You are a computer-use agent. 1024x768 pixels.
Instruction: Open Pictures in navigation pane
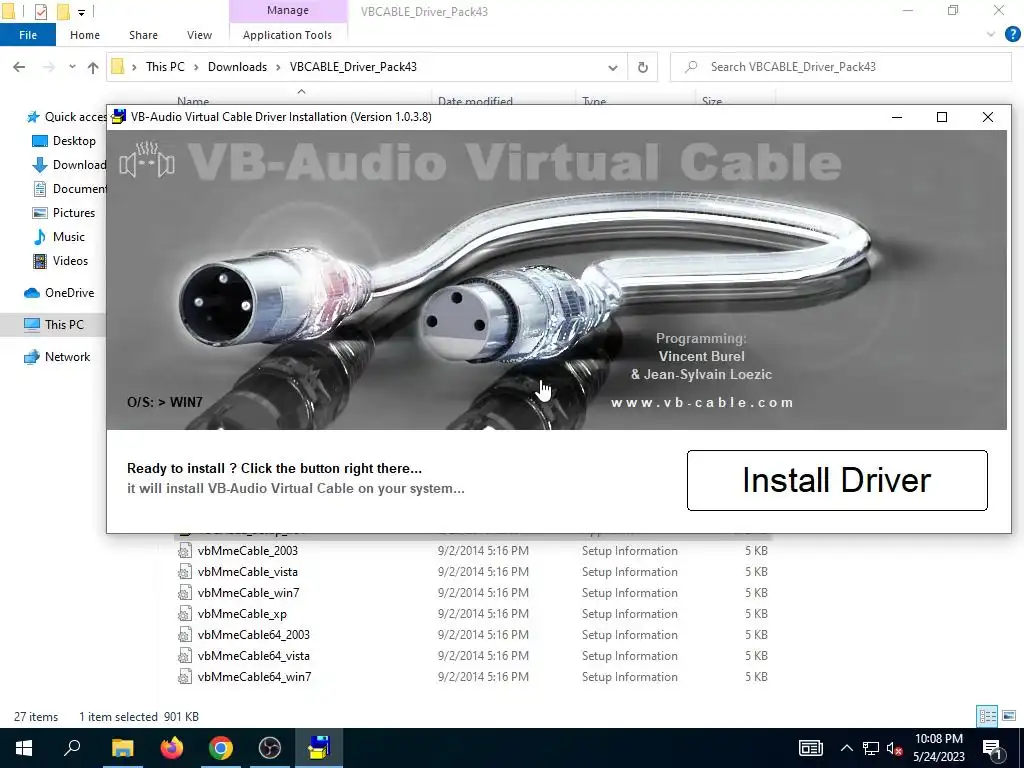pyautogui.click(x=64, y=213)
